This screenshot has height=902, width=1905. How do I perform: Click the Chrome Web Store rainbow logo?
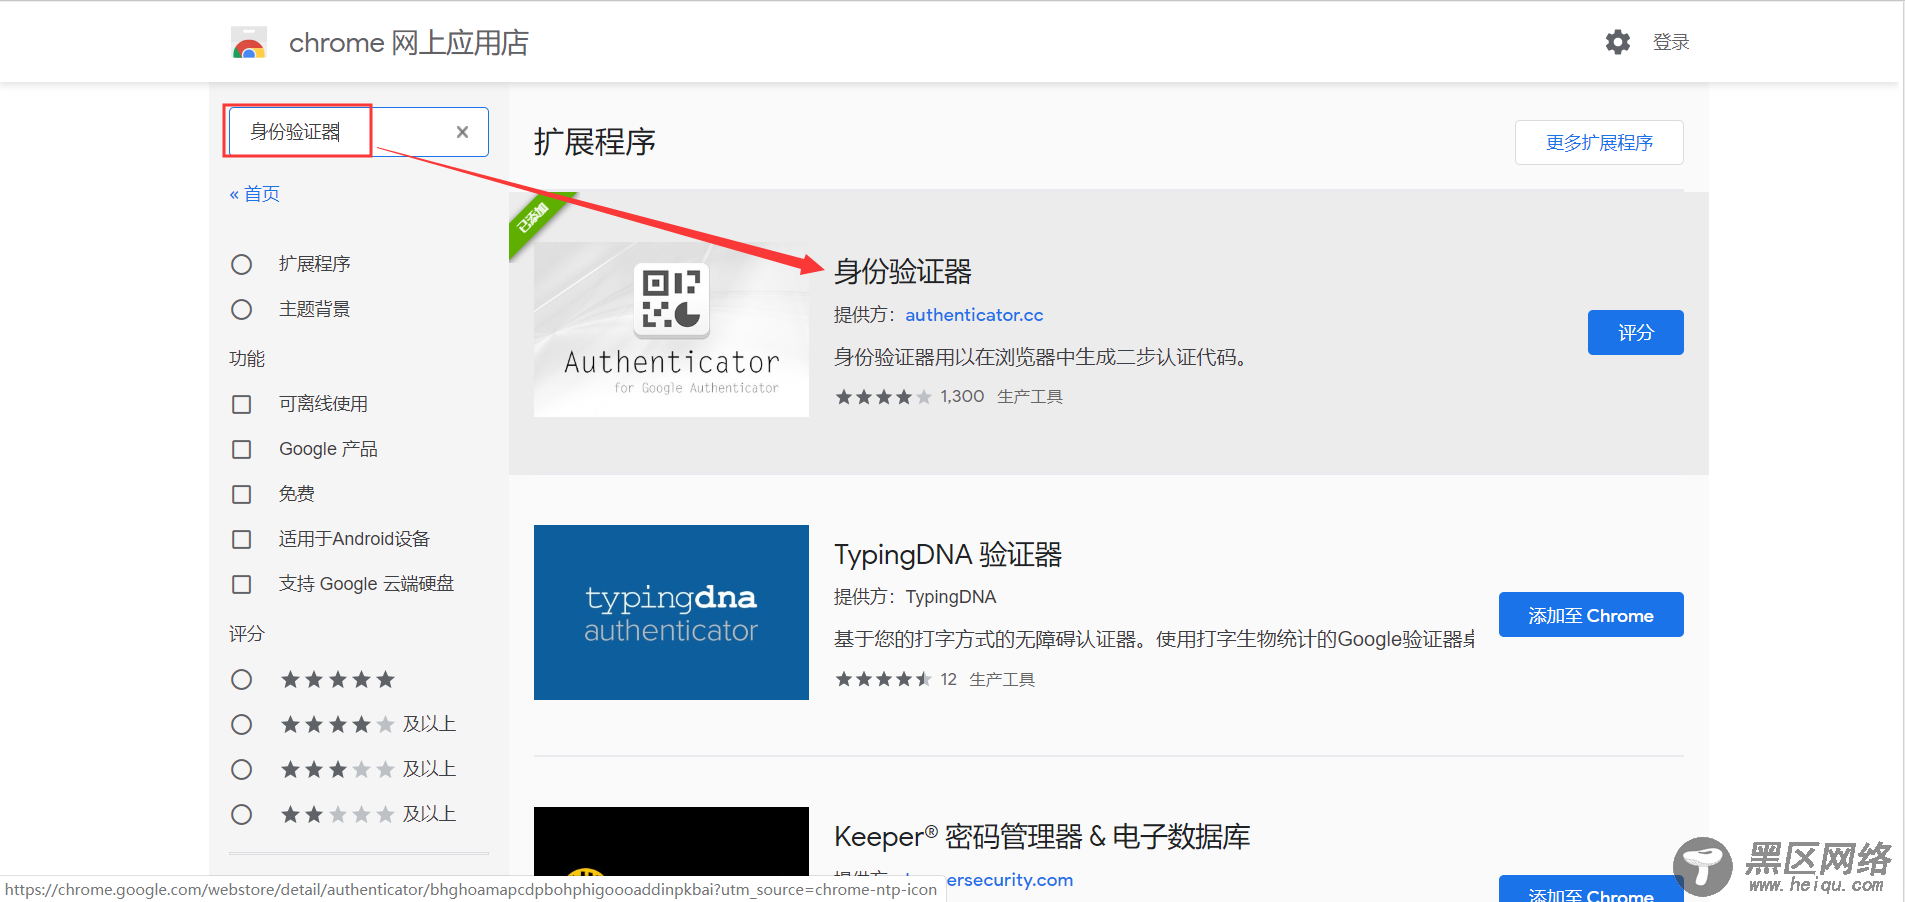[249, 43]
